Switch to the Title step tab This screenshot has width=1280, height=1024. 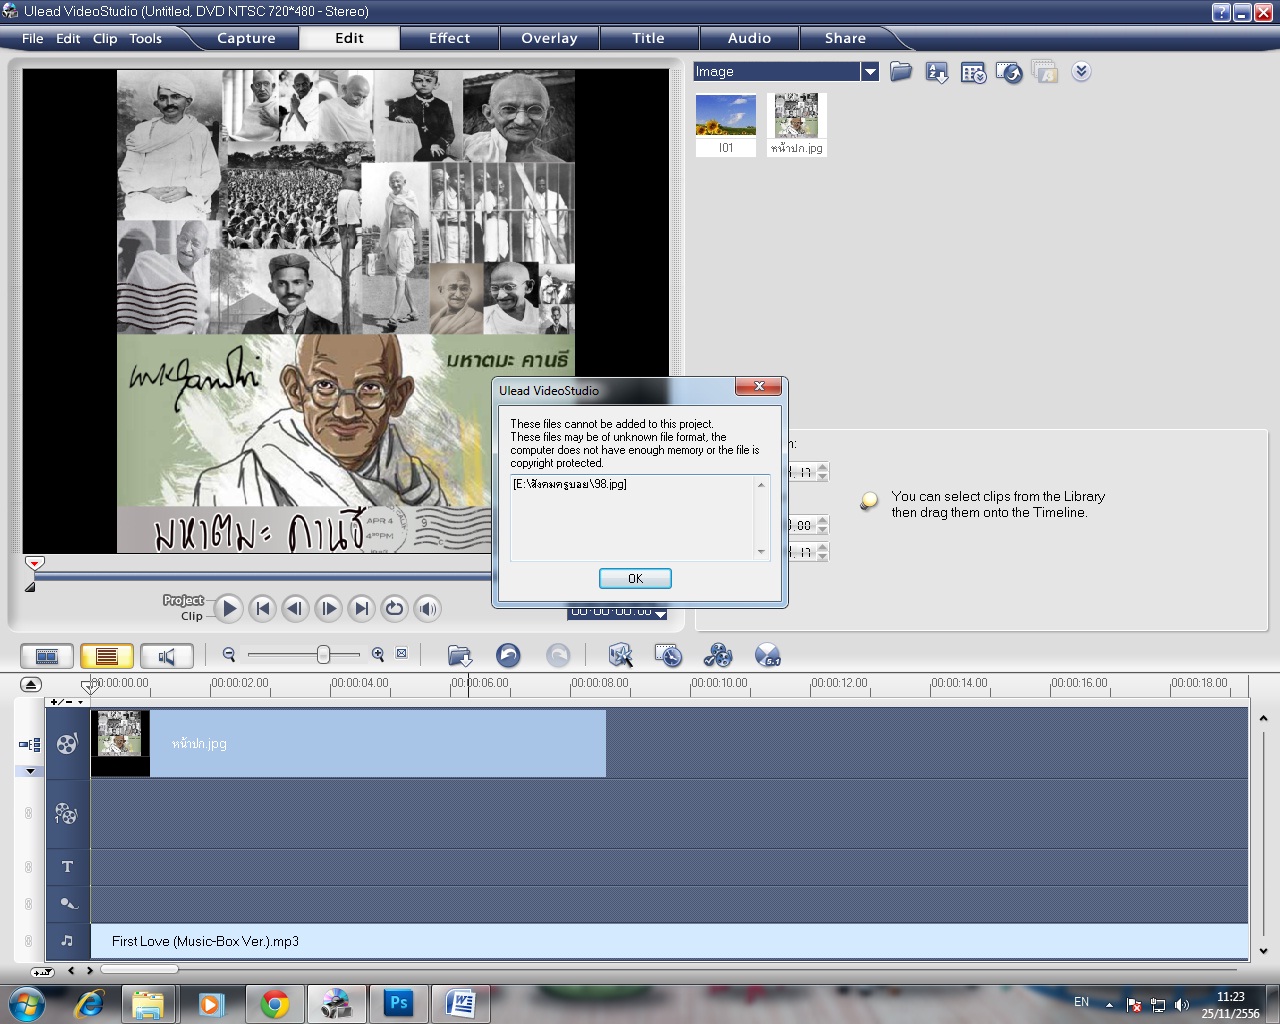click(648, 38)
